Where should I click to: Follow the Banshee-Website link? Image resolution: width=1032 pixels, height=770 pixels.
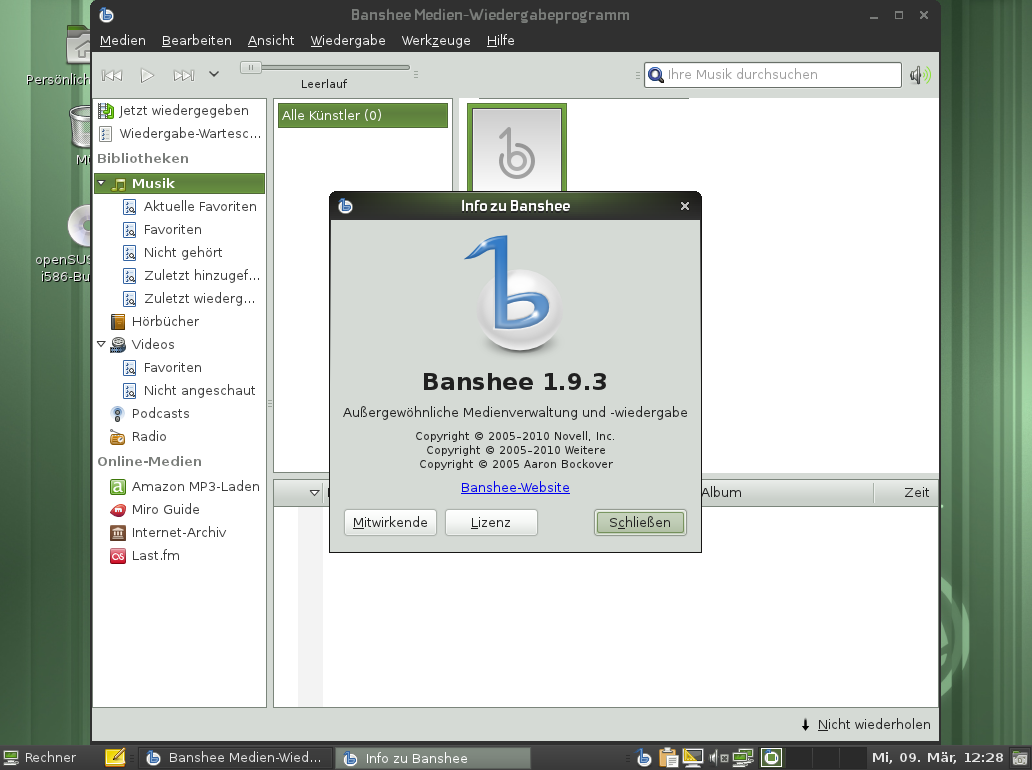(515, 487)
